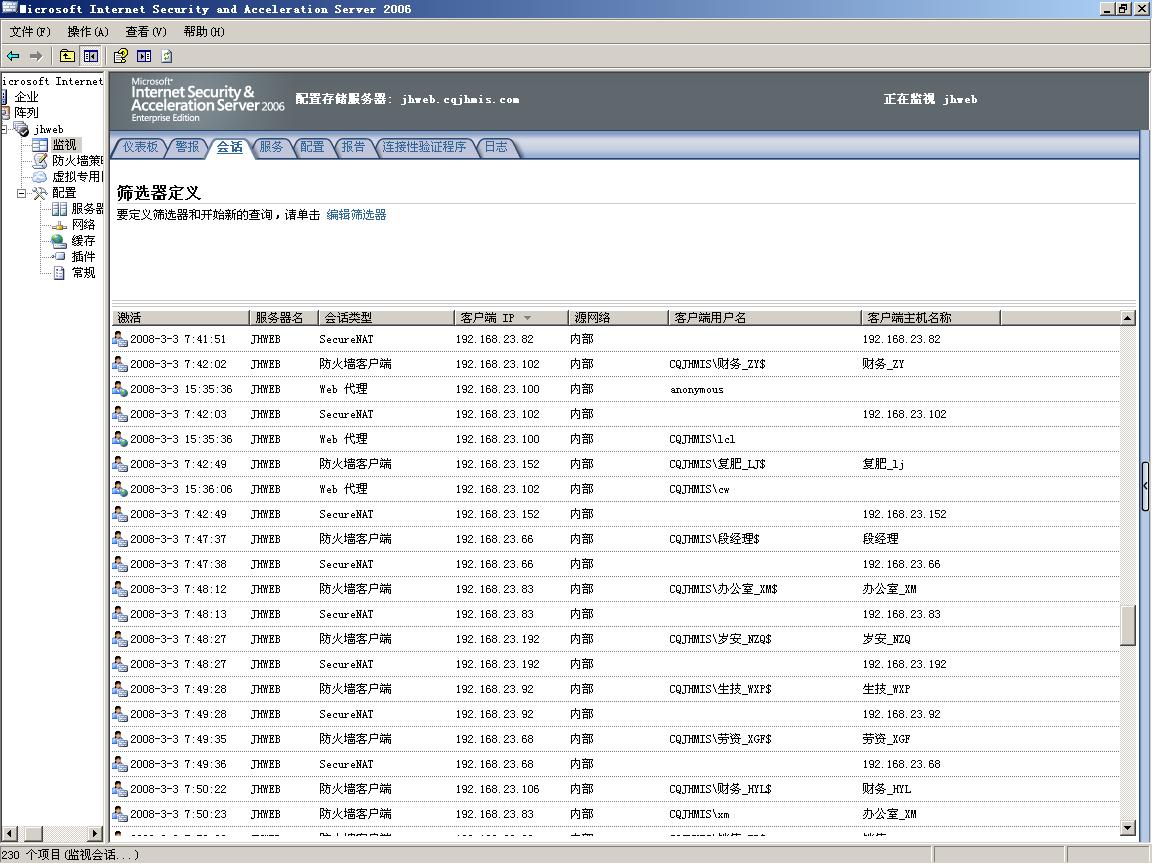The width and height of the screenshot is (1152, 864).
Task: Switch to the 日志 tab
Action: click(496, 147)
